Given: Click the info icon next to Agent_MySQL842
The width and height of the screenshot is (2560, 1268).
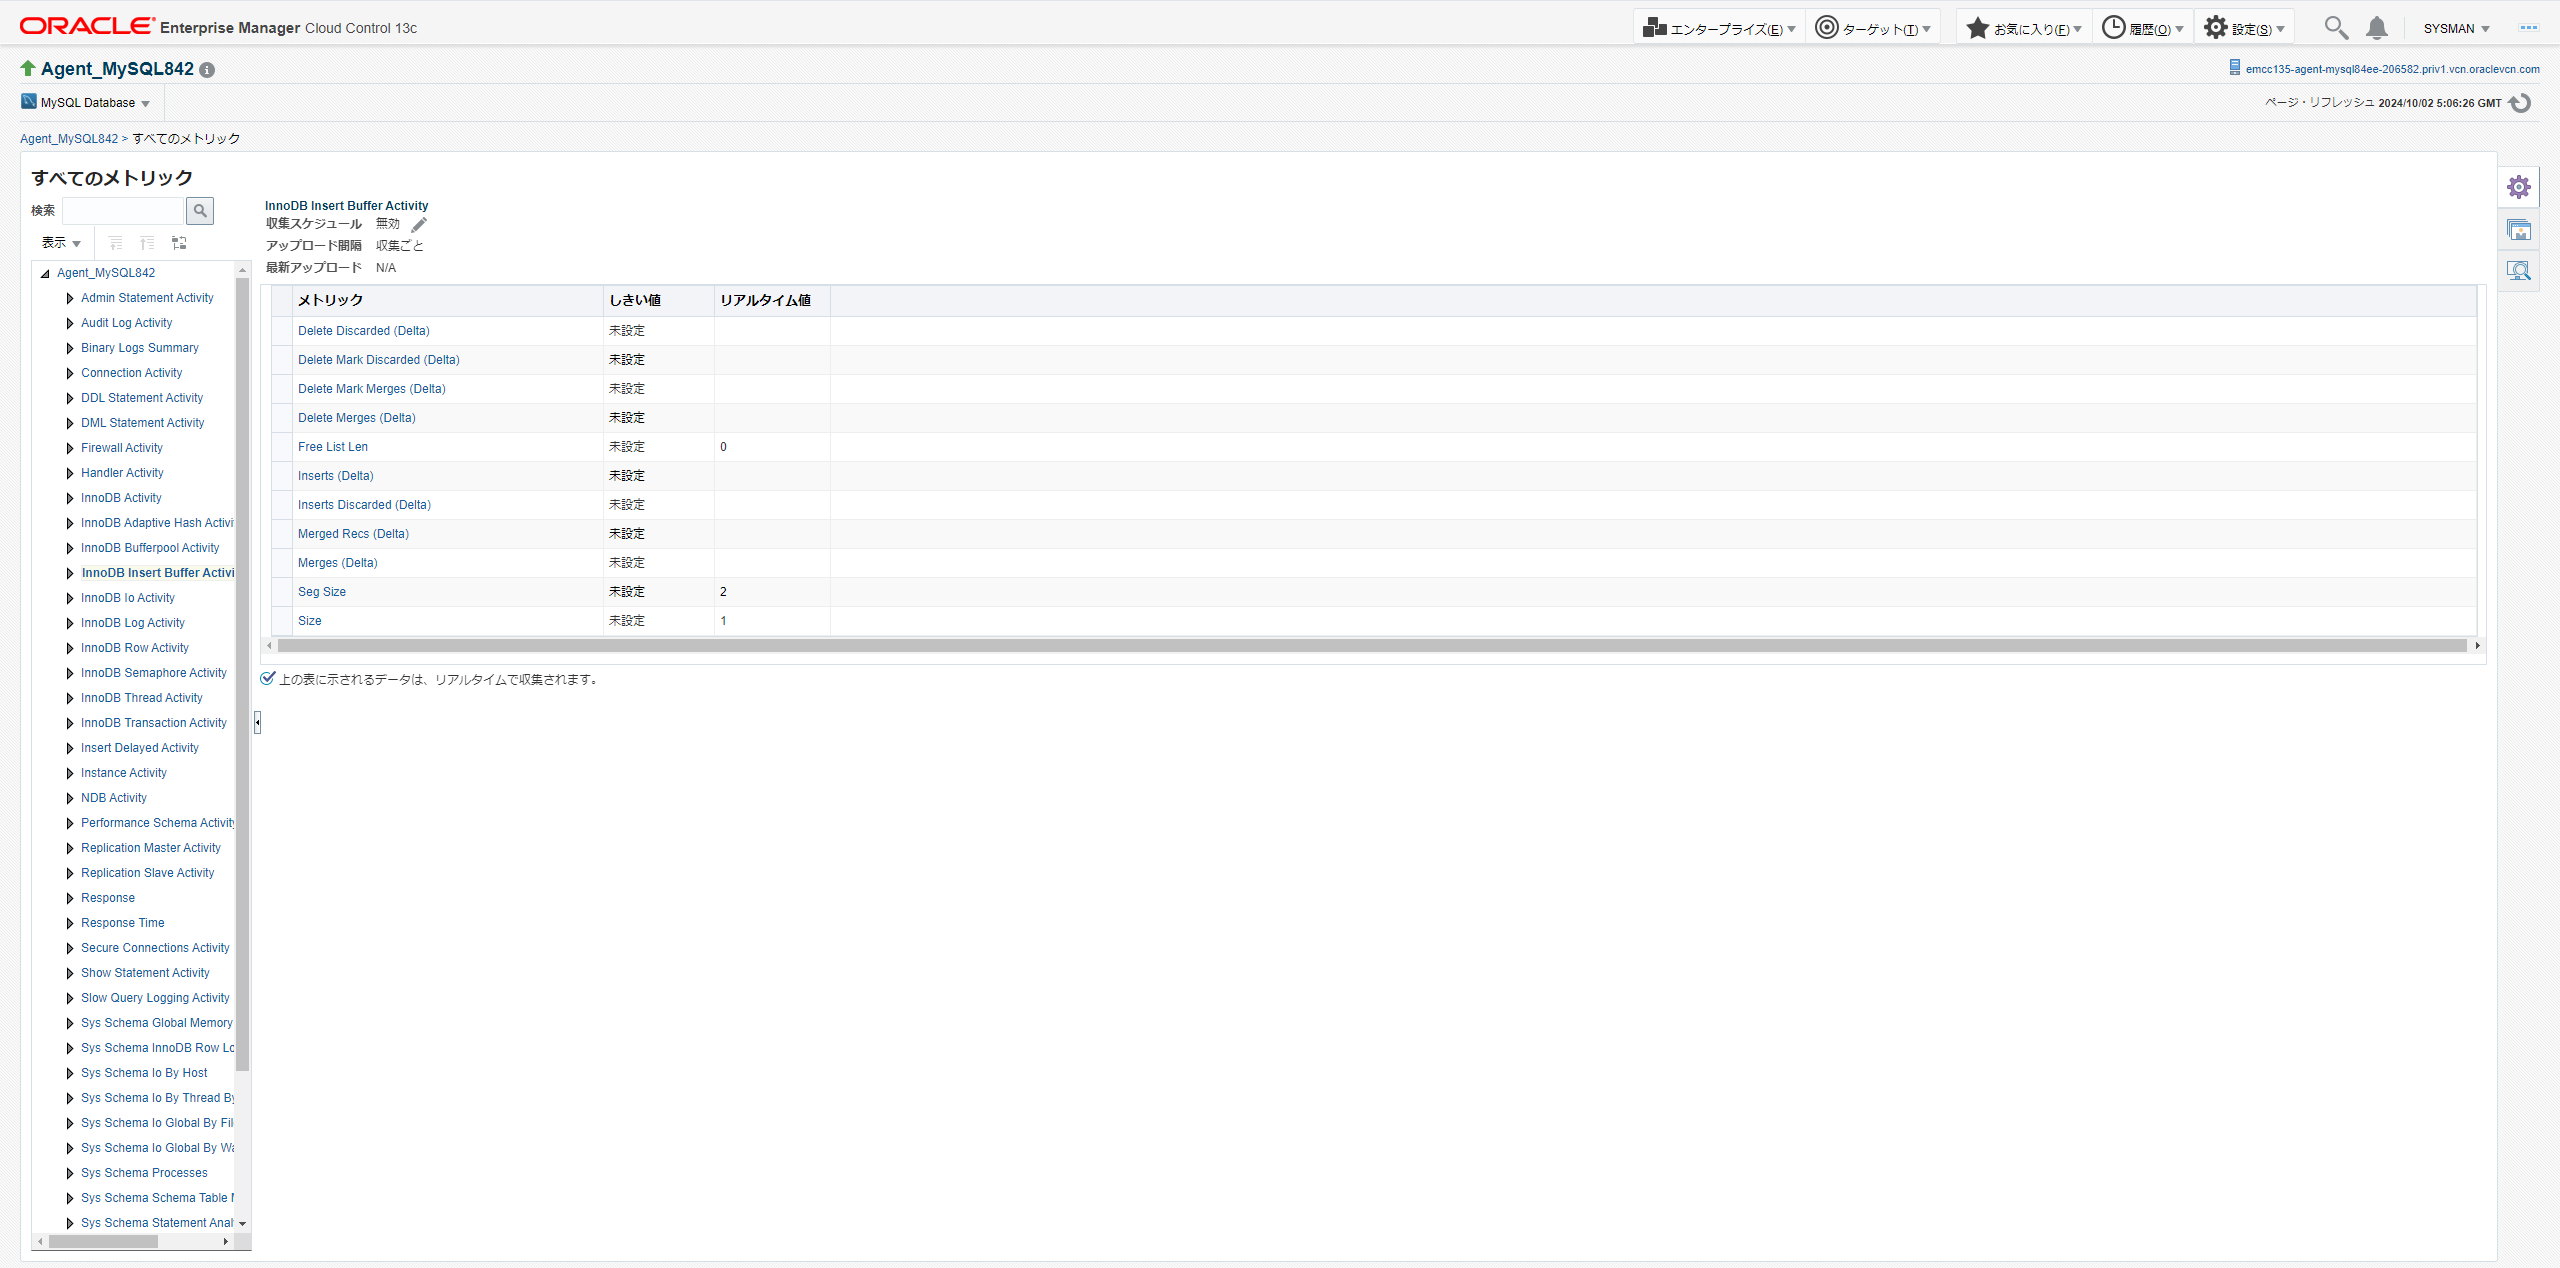Looking at the screenshot, I should tap(207, 70).
